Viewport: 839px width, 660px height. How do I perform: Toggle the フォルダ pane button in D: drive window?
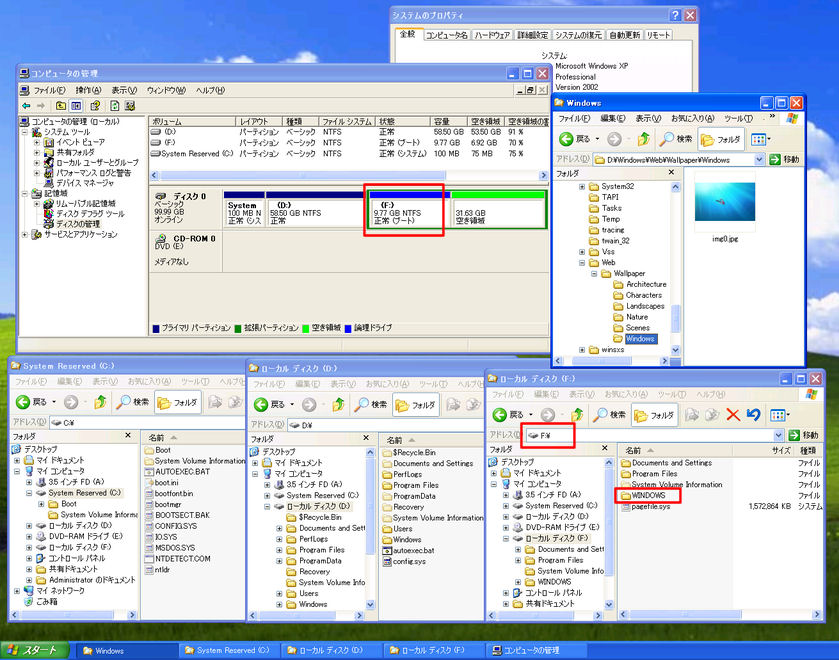[416, 405]
